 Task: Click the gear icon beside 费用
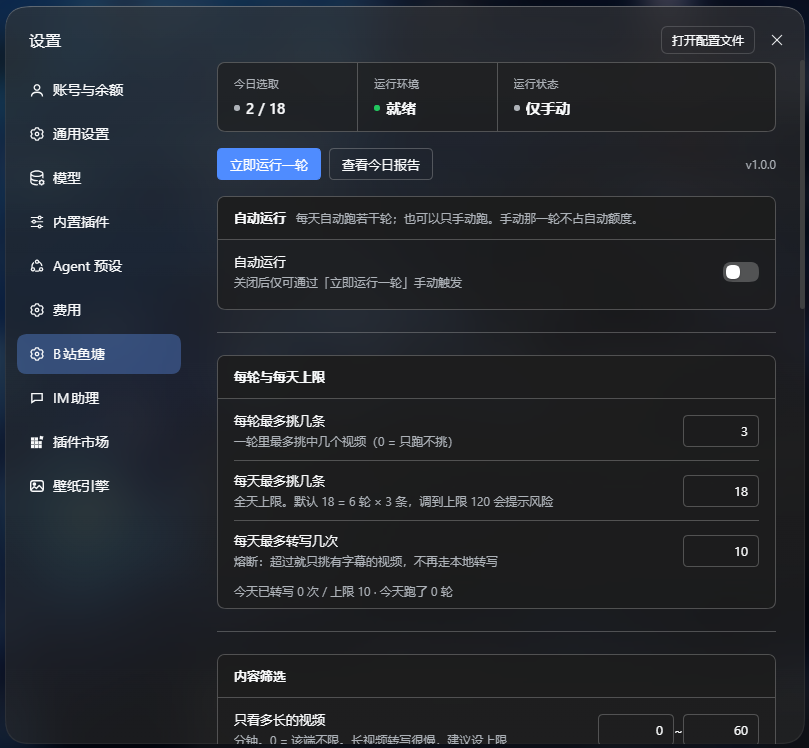pyautogui.click(x=37, y=310)
